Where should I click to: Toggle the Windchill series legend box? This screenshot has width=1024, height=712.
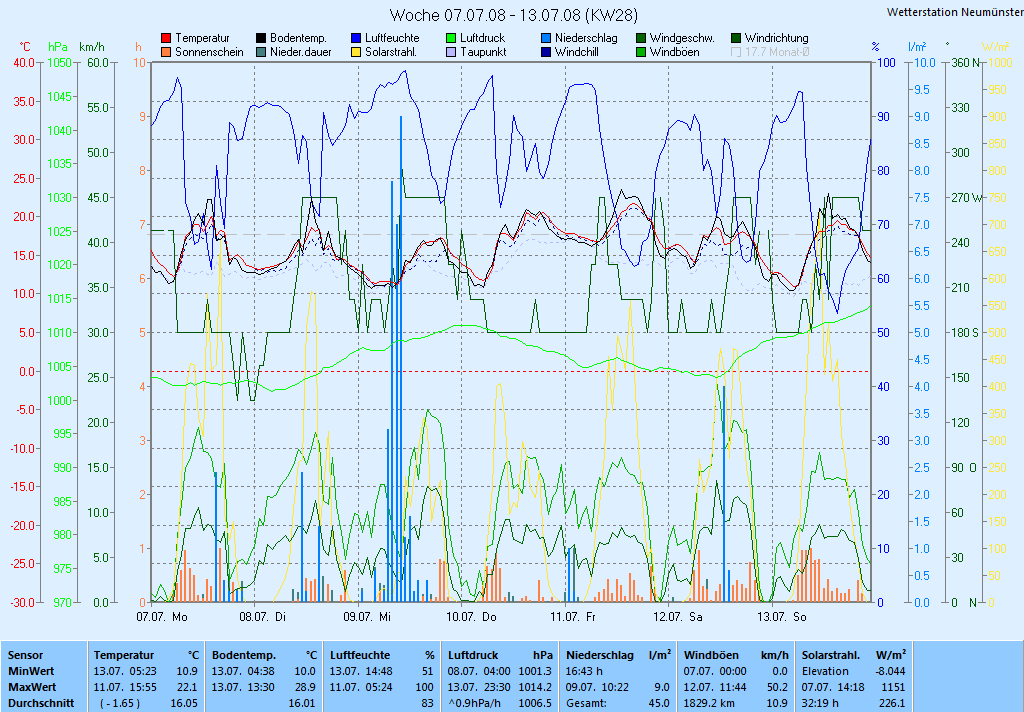(x=546, y=52)
